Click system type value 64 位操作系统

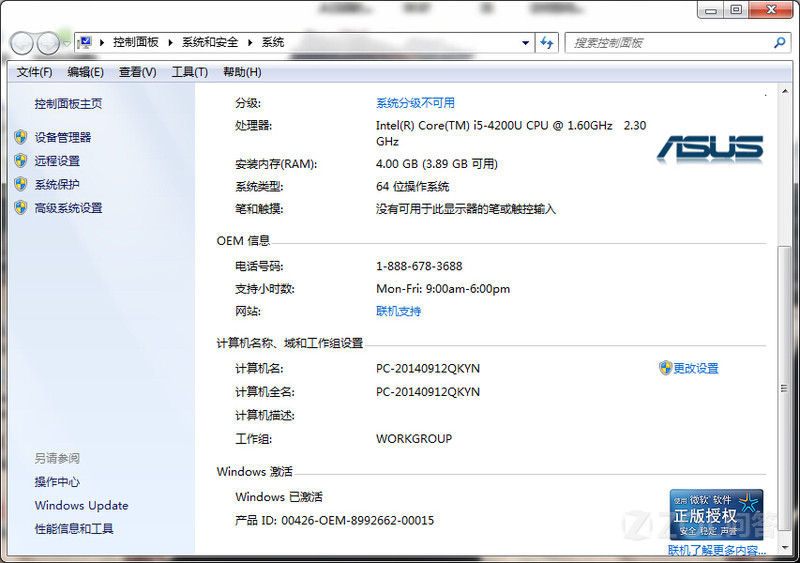413,186
